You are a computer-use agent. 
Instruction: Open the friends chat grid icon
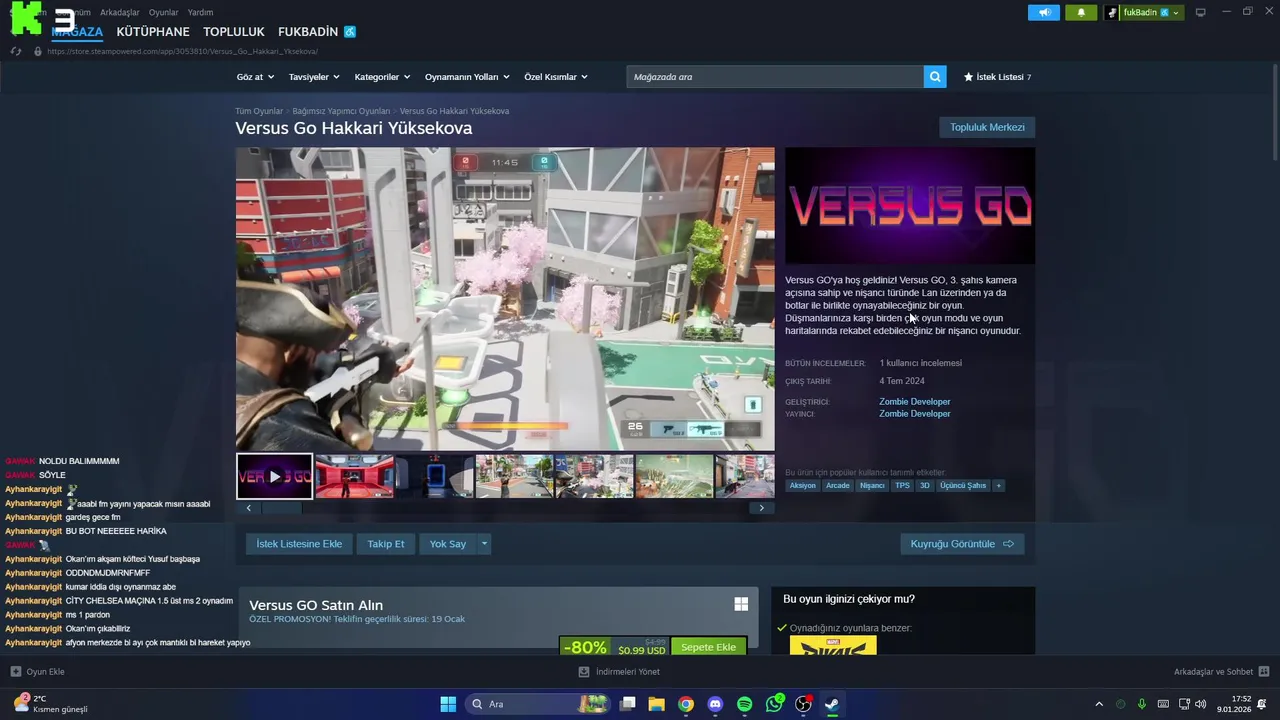coord(1264,672)
